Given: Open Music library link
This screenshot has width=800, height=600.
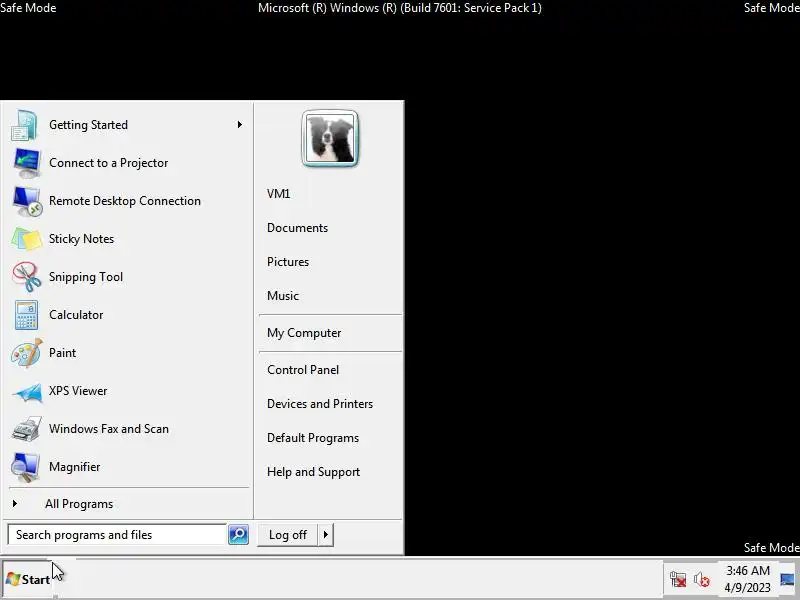Looking at the screenshot, I should 283,296.
